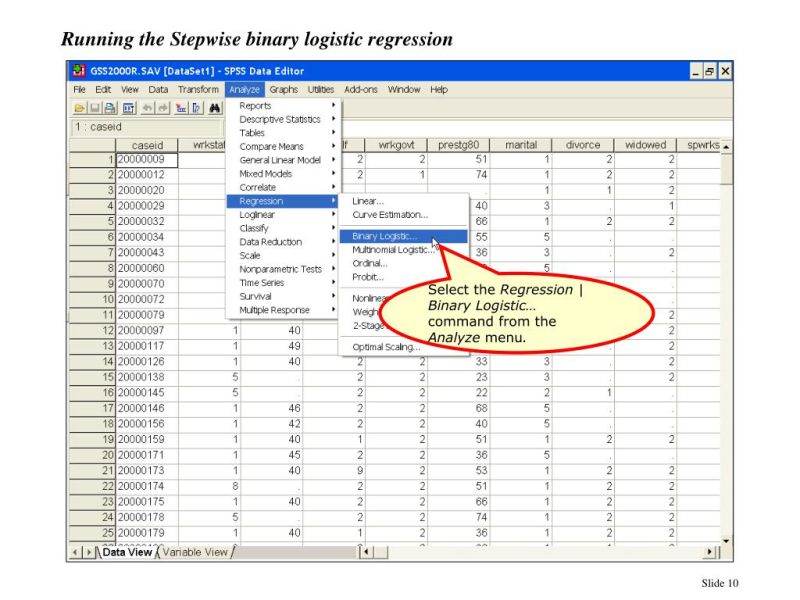Screen dimensions: 800x600
Task: Select the Data View tab
Action: point(126,551)
